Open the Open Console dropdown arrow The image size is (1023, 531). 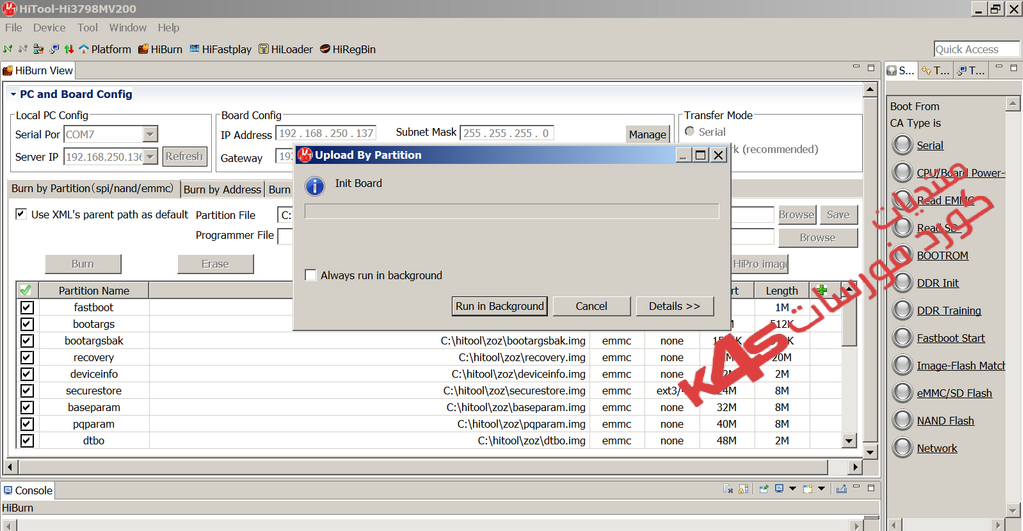coord(821,489)
